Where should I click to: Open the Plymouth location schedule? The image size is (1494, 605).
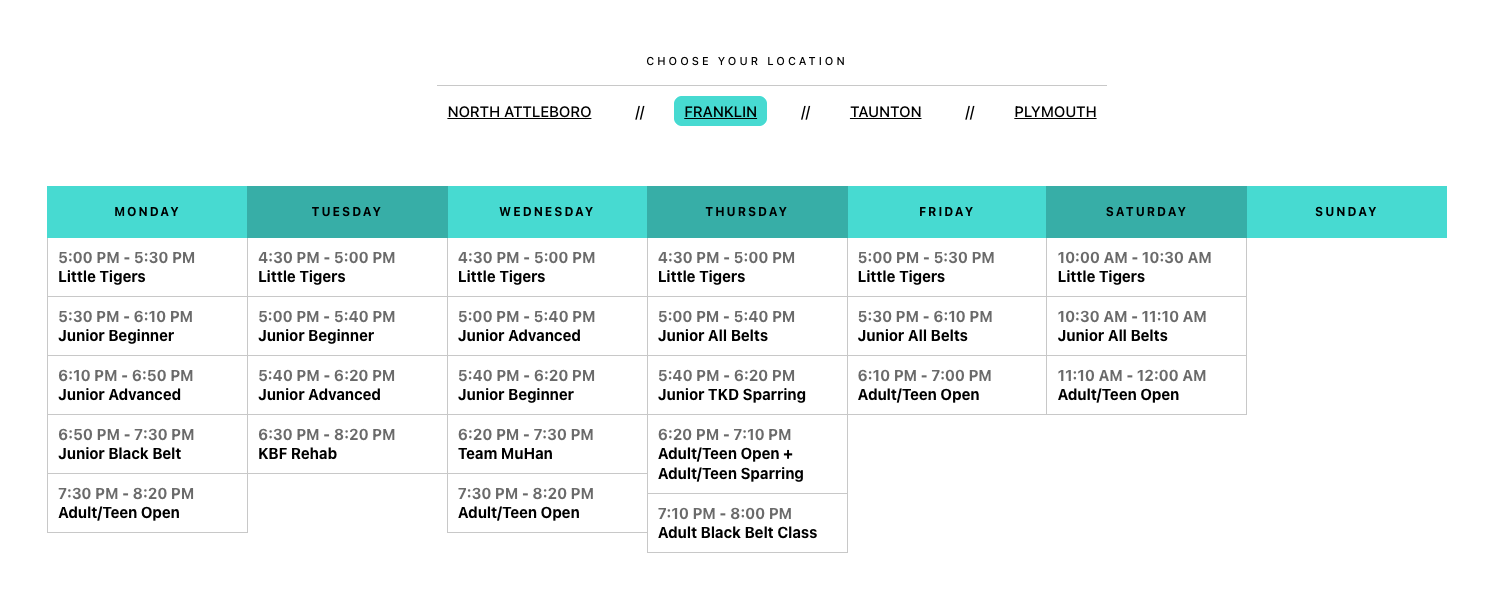click(1055, 112)
